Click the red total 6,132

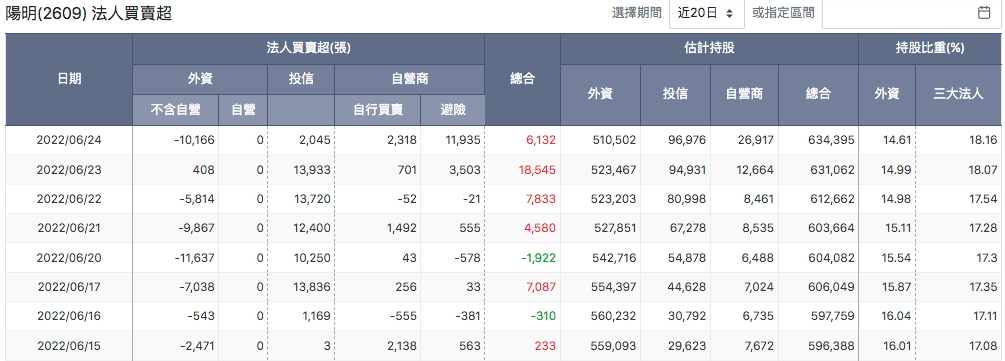[542, 140]
